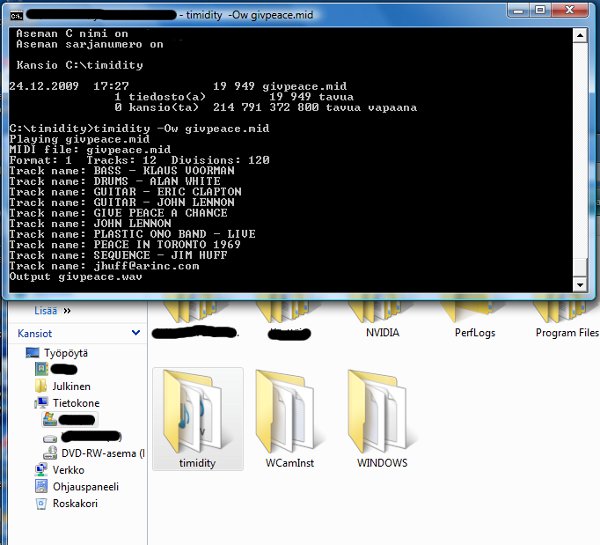The image size is (600, 545).
Task: Select the Työpöytä desktop icon in tree
Action: point(57,353)
